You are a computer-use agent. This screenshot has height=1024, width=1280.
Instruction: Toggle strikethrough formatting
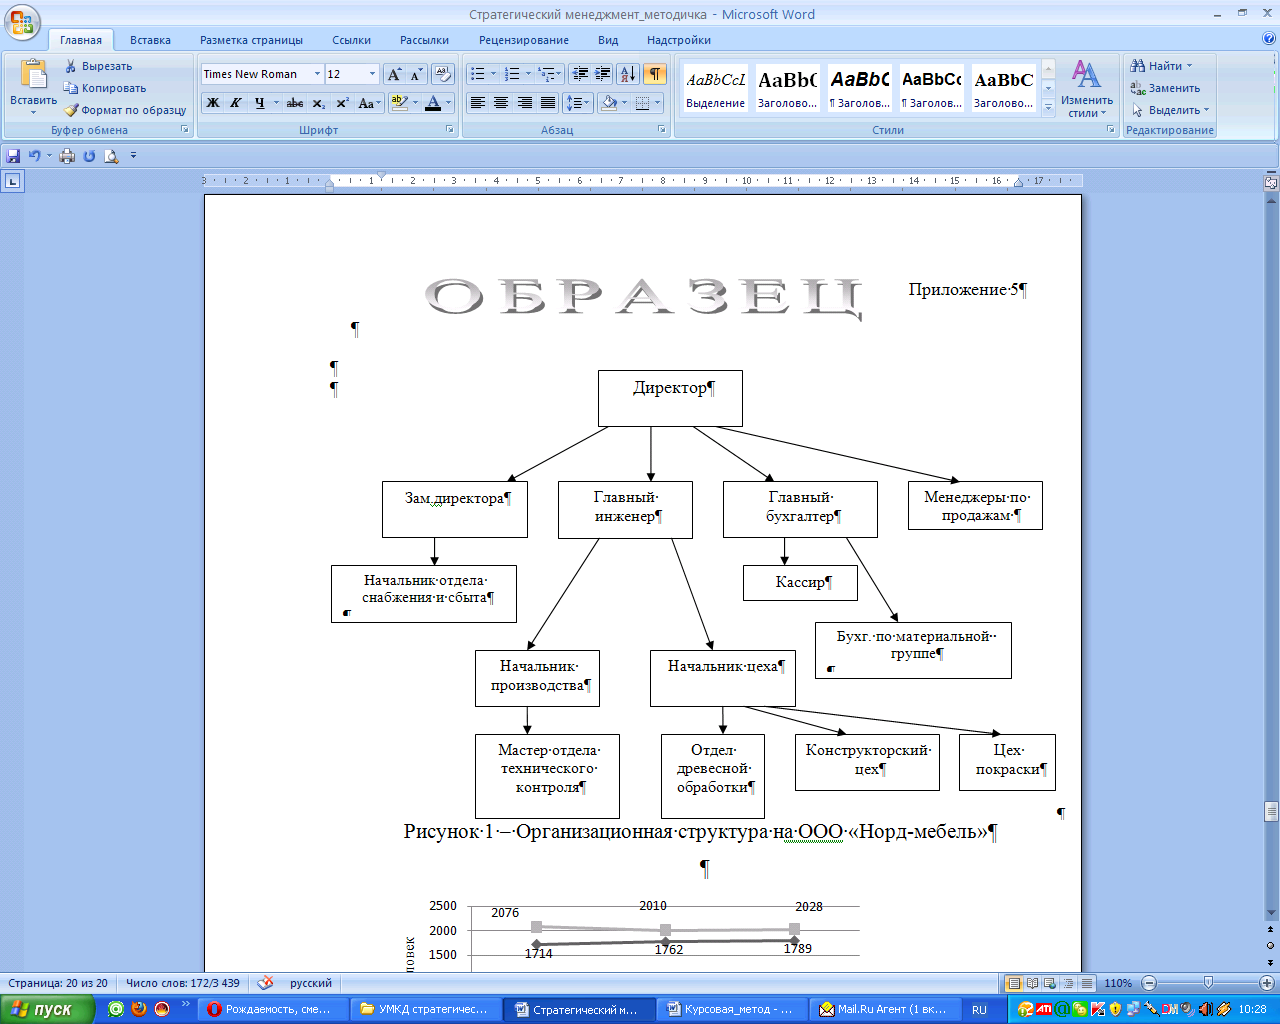tap(295, 103)
